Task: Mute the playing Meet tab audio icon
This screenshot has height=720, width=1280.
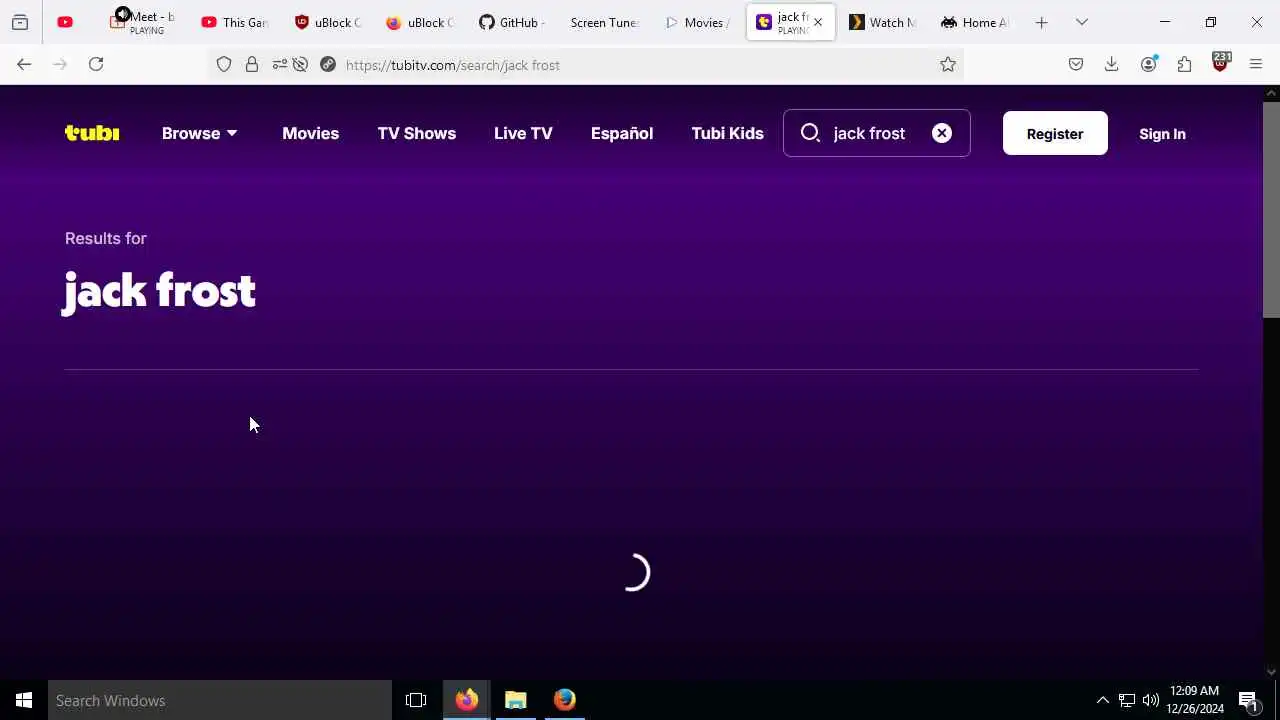Action: [x=122, y=14]
